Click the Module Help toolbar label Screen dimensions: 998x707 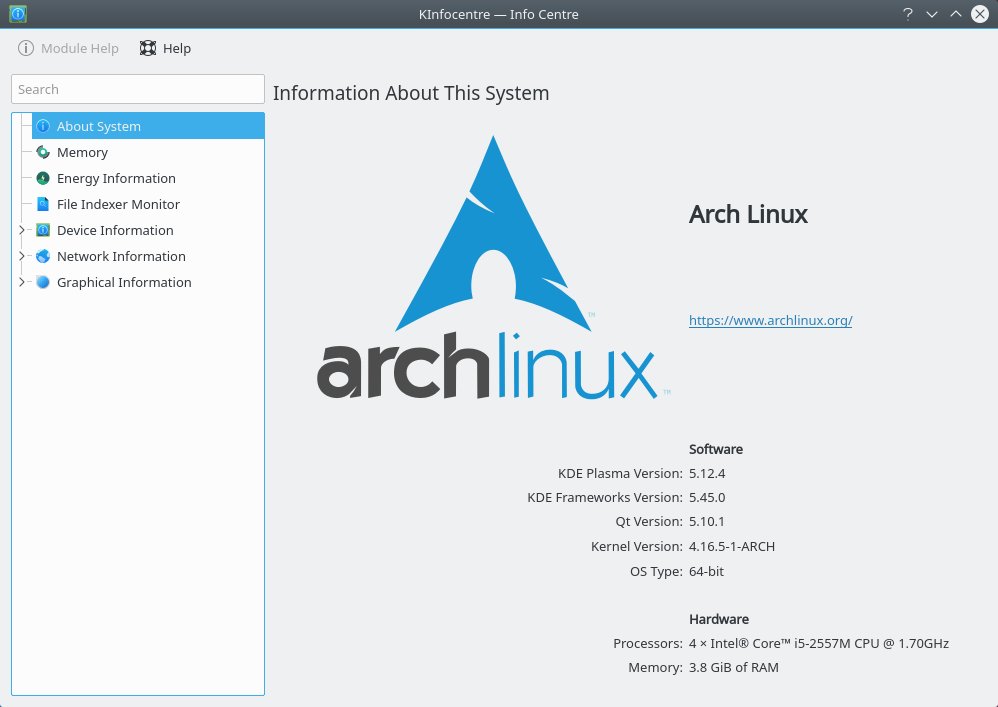pyautogui.click(x=80, y=48)
